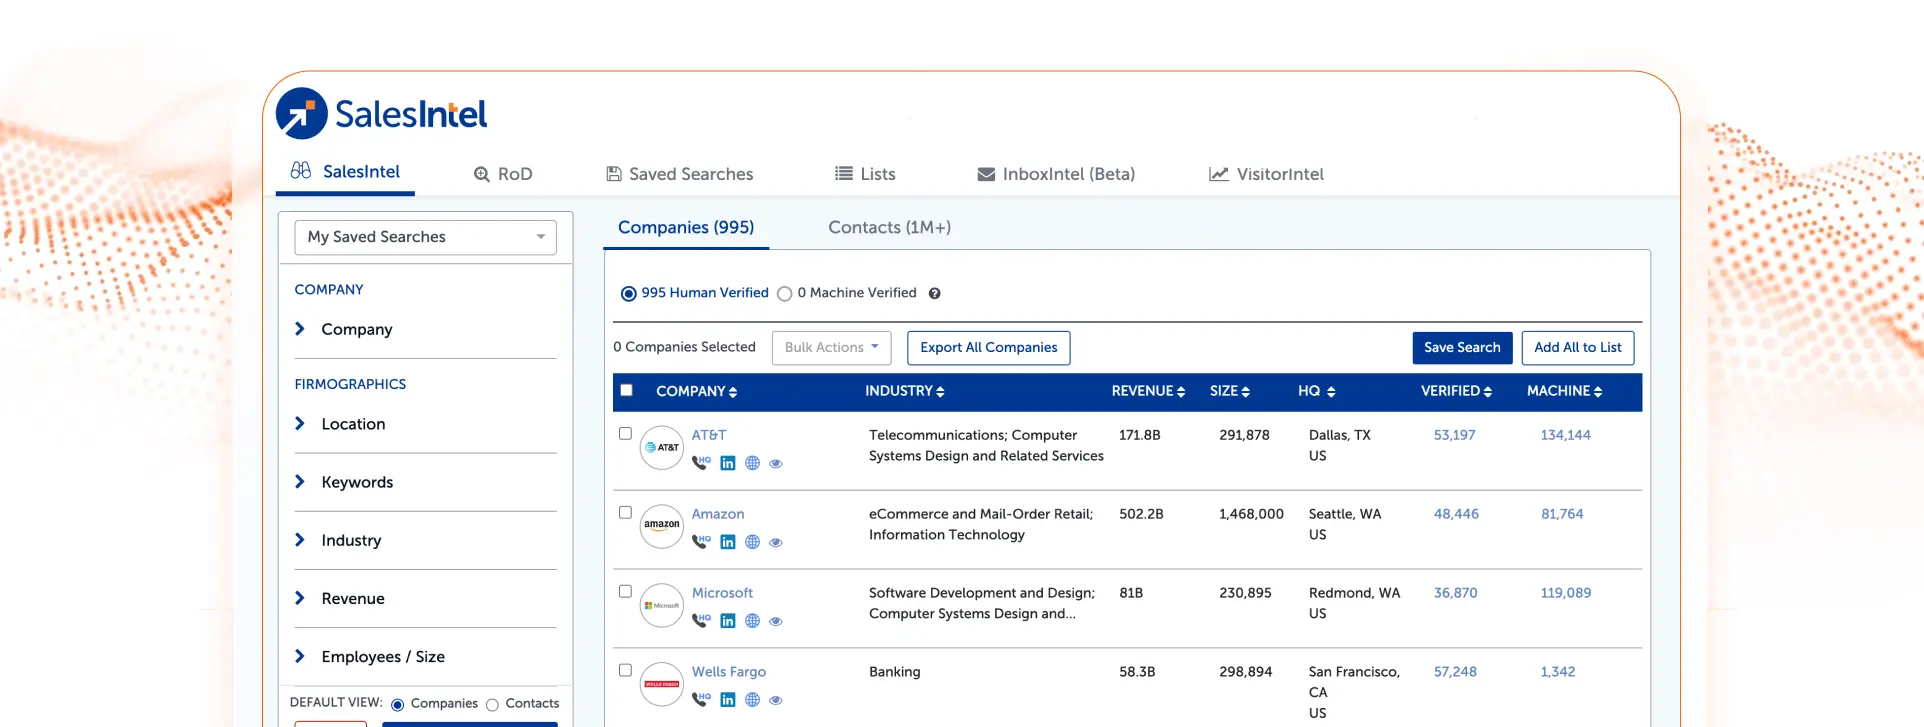
Task: Click Amazon company logo thumbnail
Action: [x=662, y=526]
